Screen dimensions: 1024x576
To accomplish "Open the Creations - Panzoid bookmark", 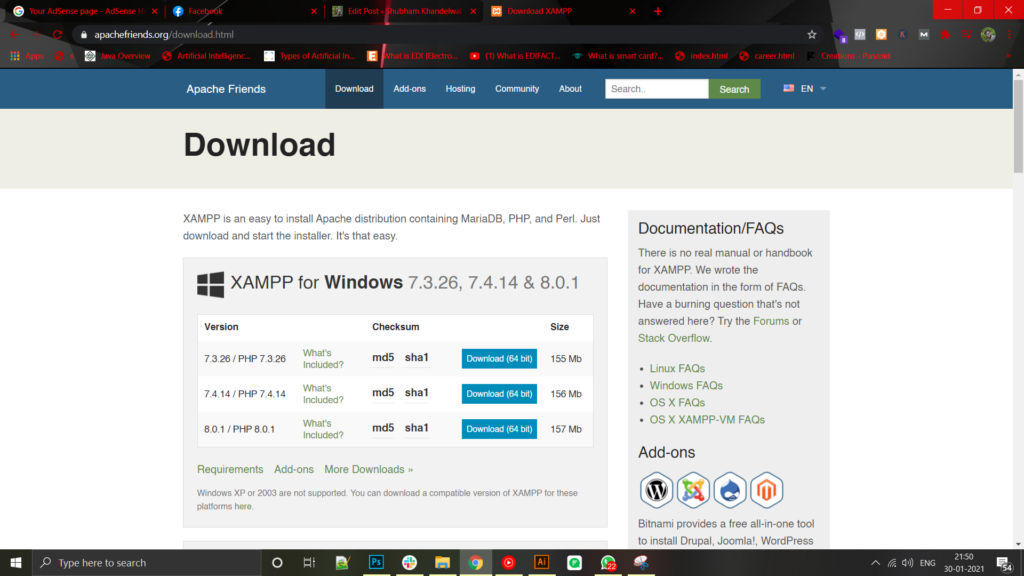I will point(848,56).
